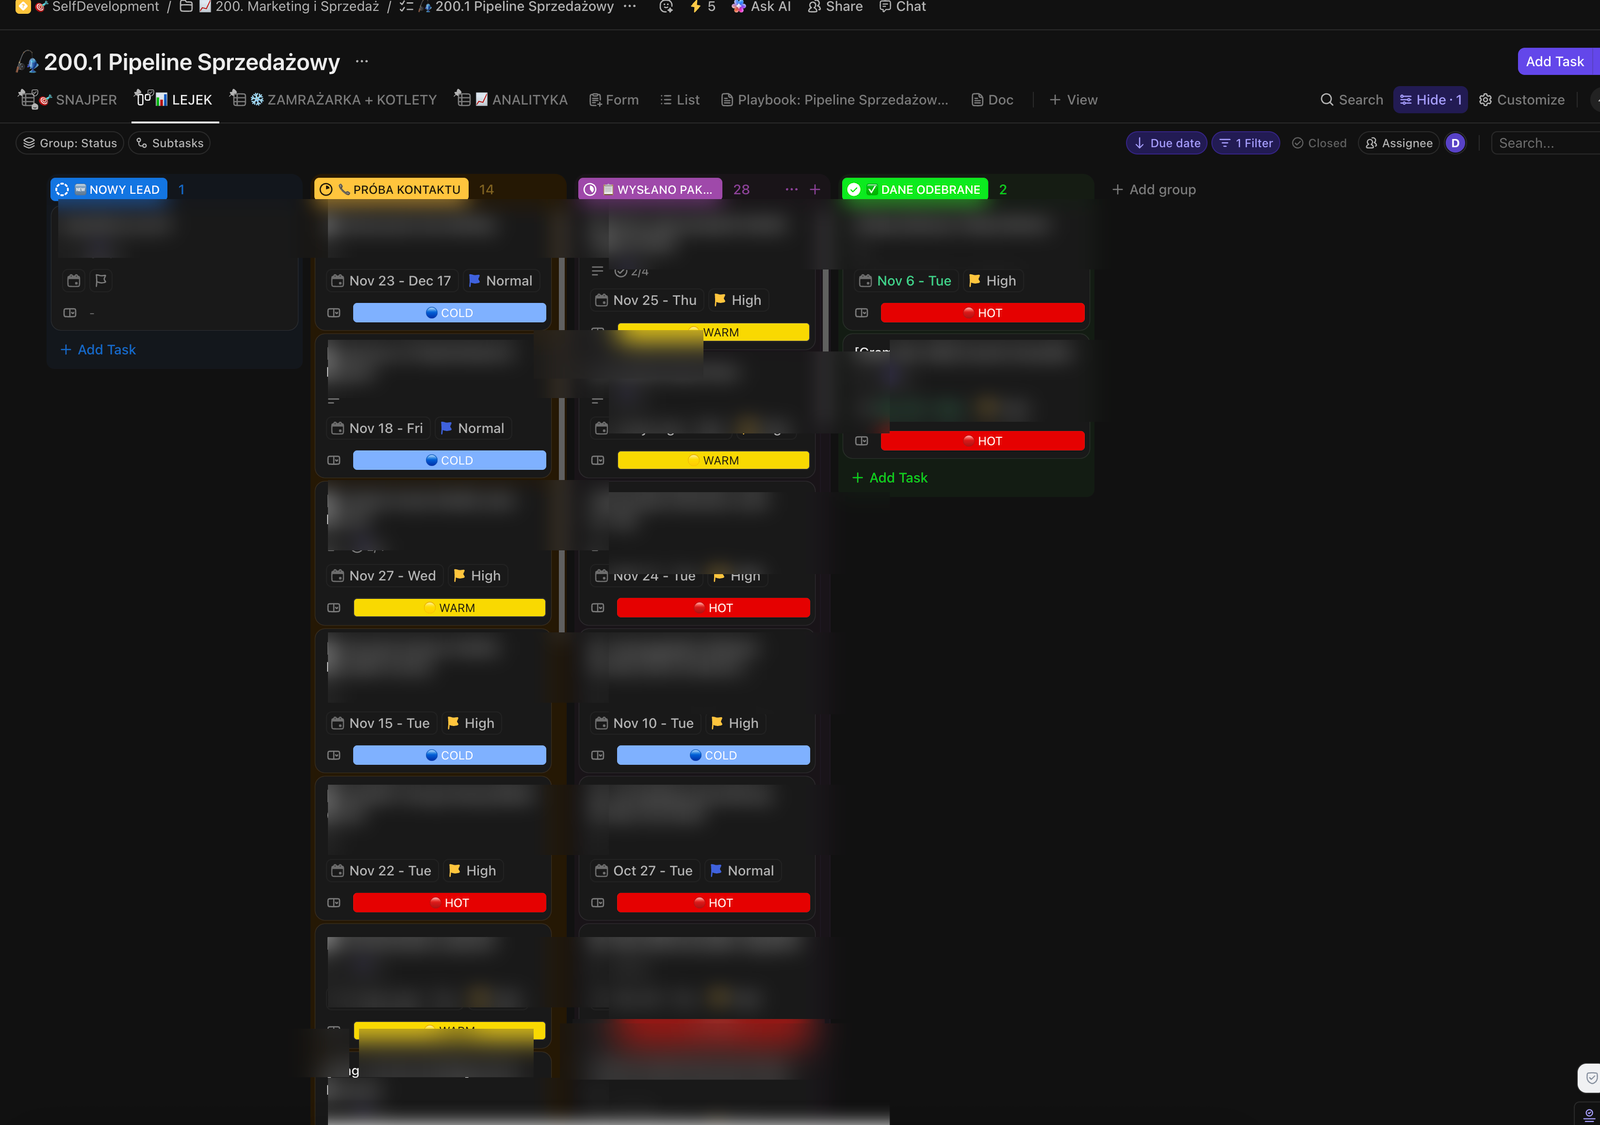Open the 1 Filter dropdown

1245,143
